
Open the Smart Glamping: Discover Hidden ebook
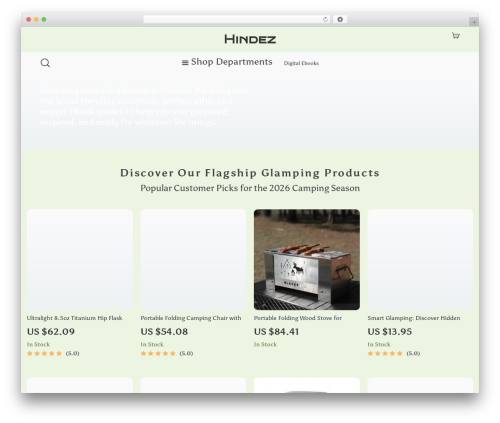(x=414, y=318)
